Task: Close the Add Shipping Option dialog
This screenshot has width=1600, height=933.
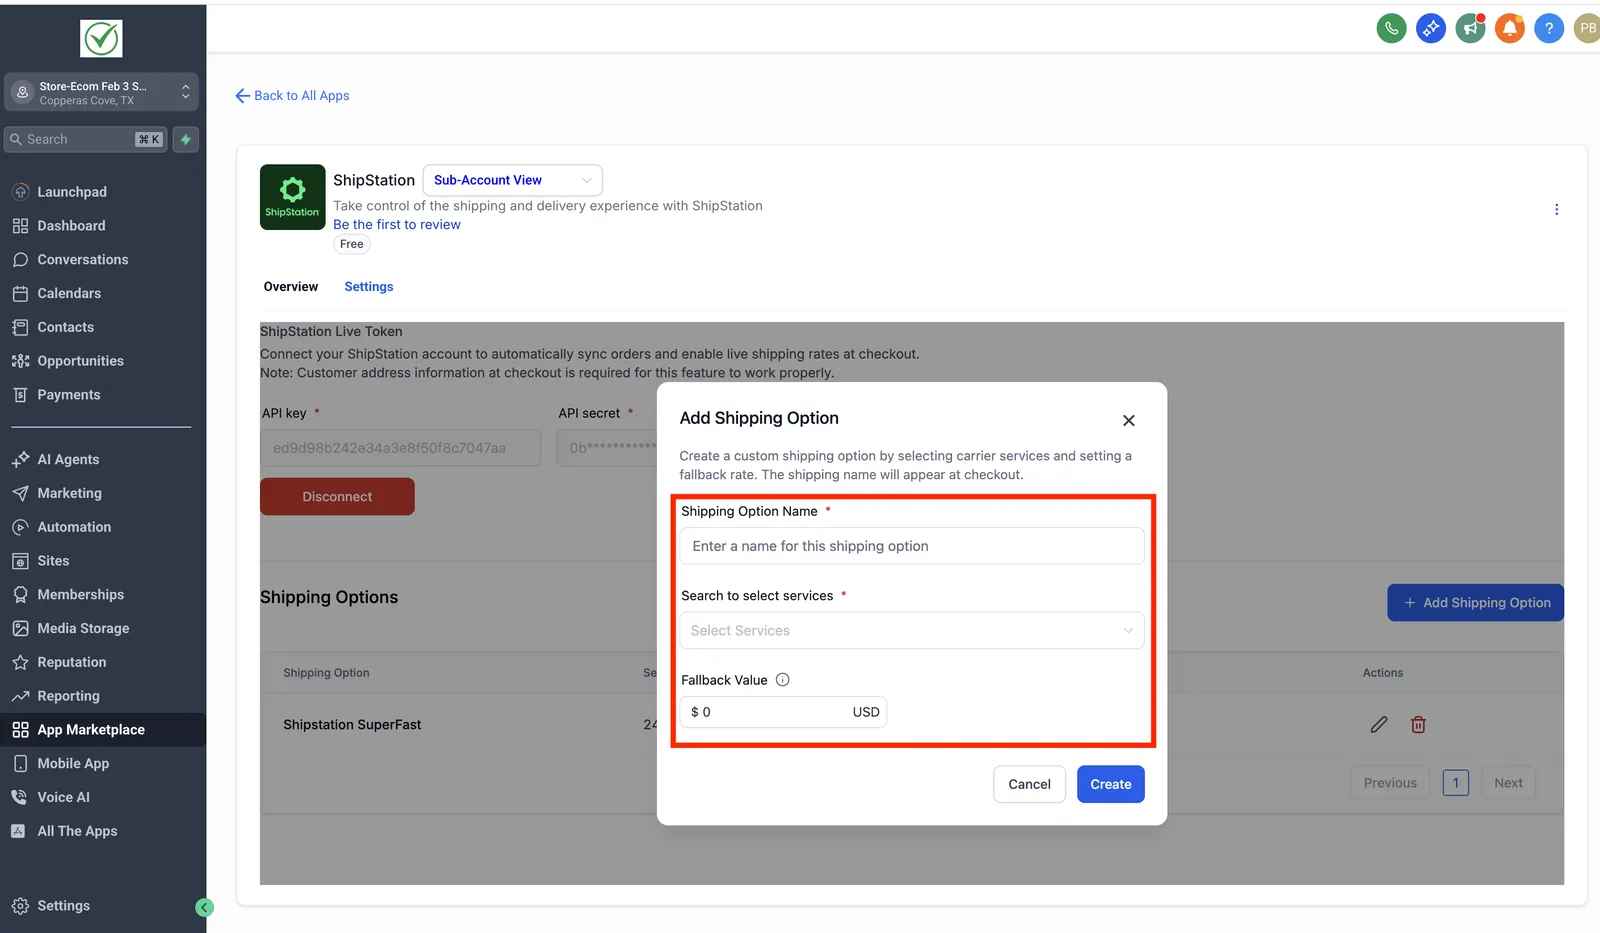Action: tap(1129, 421)
